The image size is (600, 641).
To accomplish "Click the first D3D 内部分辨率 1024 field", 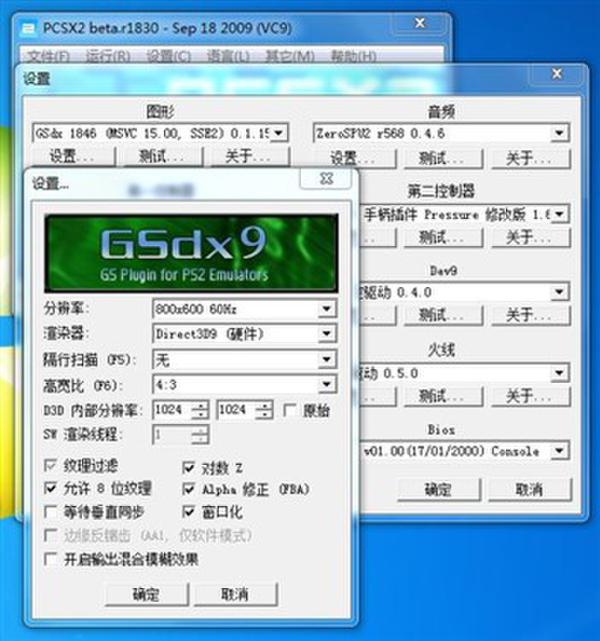I will [x=172, y=410].
